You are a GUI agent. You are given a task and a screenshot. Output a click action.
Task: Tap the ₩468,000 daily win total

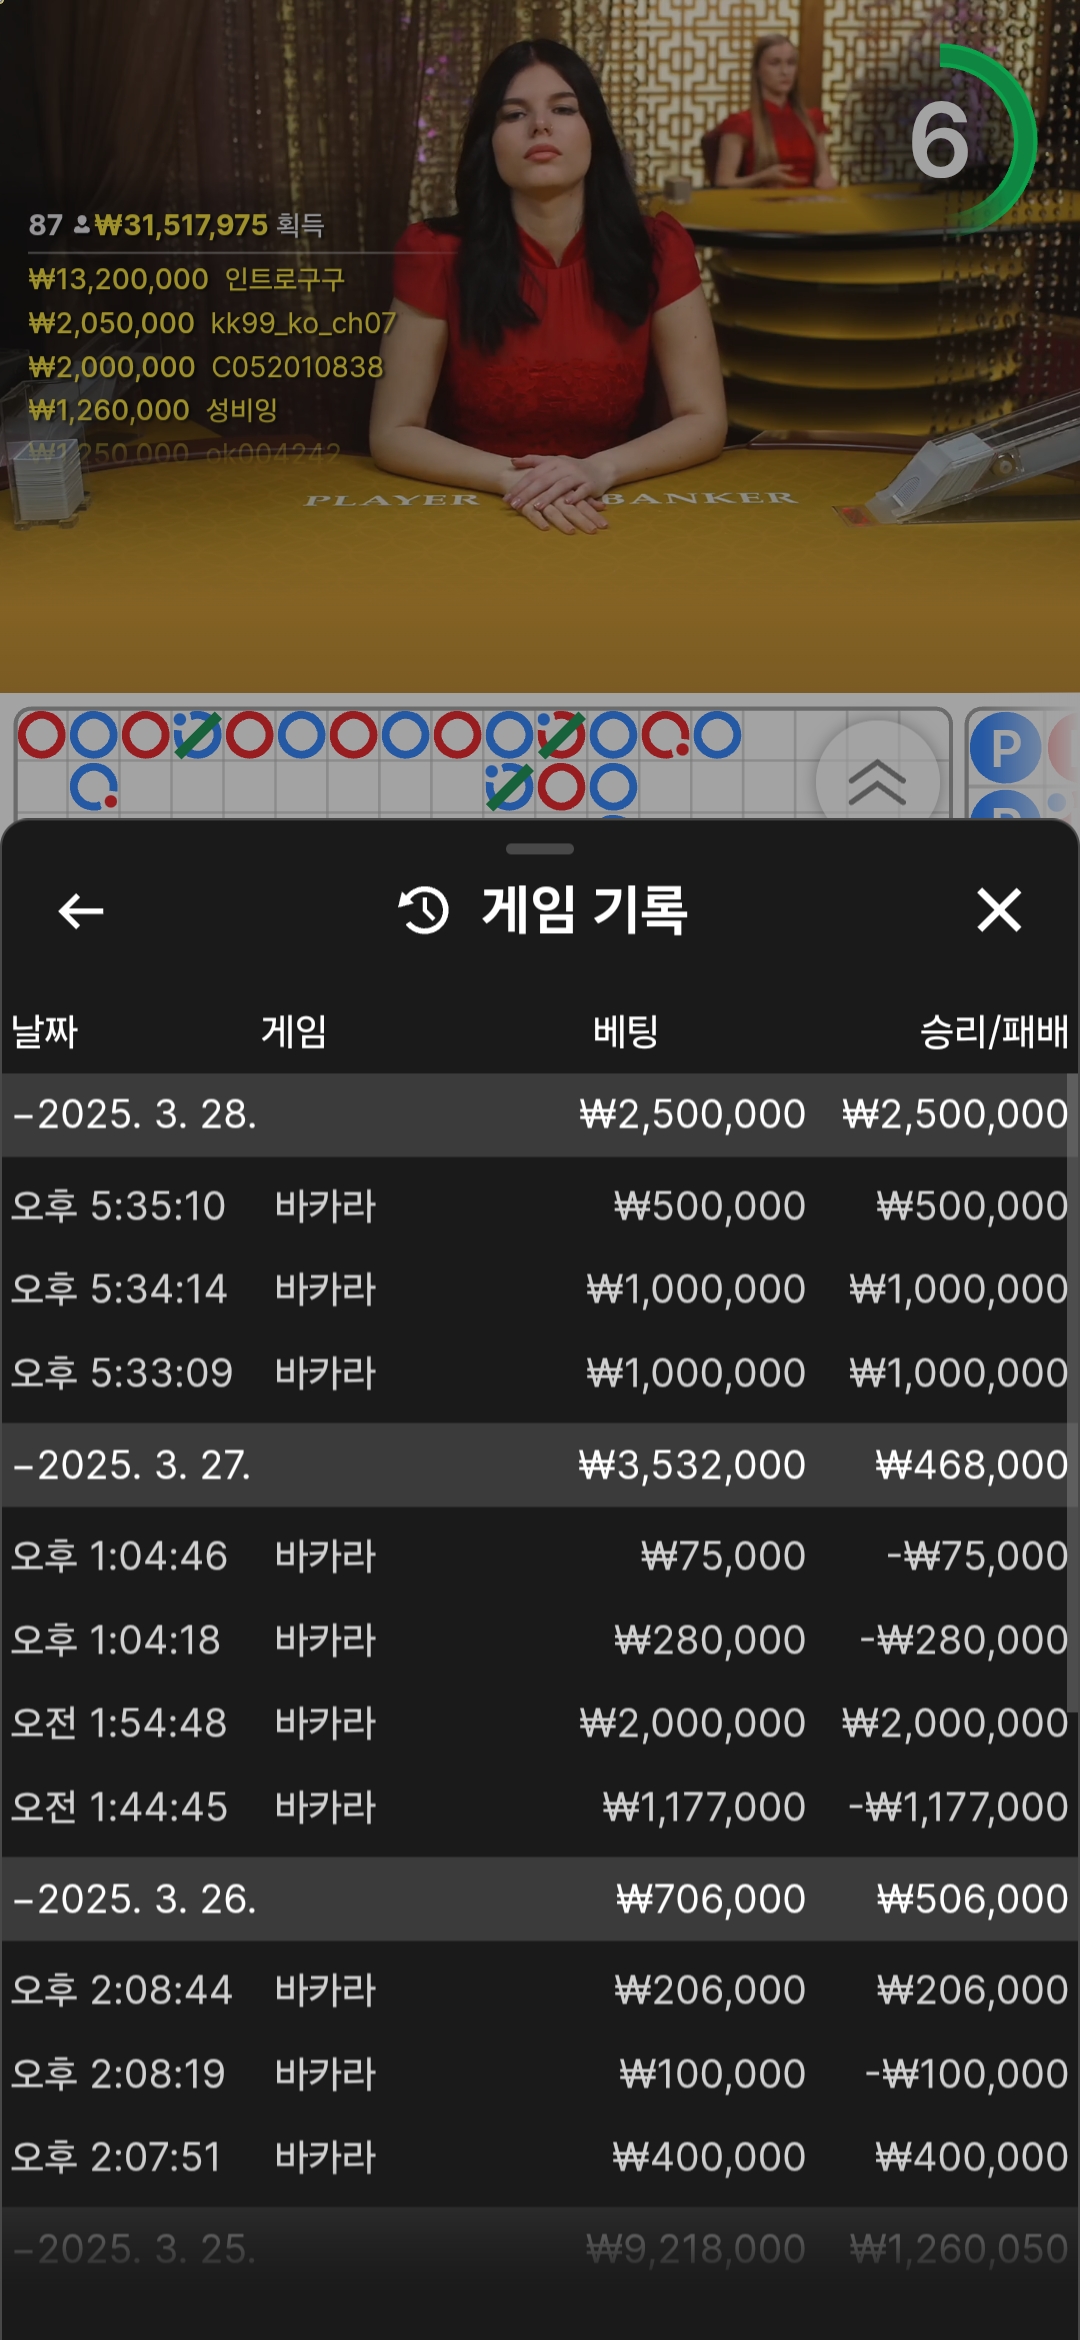pyautogui.click(x=972, y=1465)
